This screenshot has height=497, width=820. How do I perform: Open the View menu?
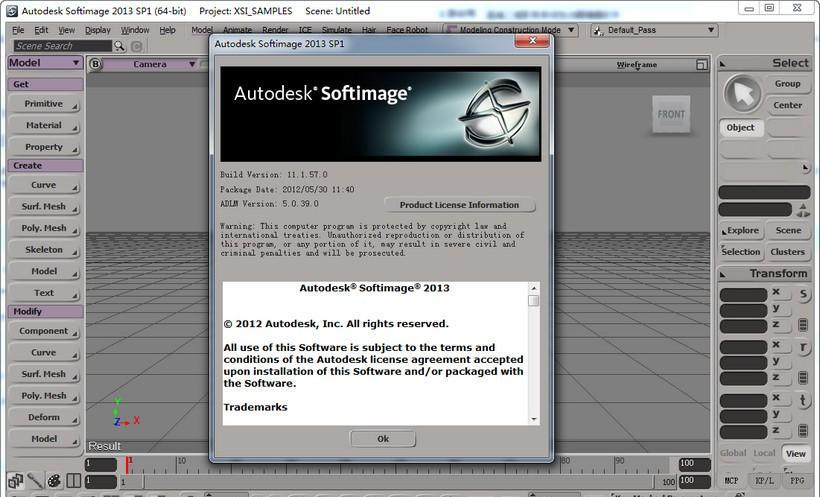[x=66, y=30]
